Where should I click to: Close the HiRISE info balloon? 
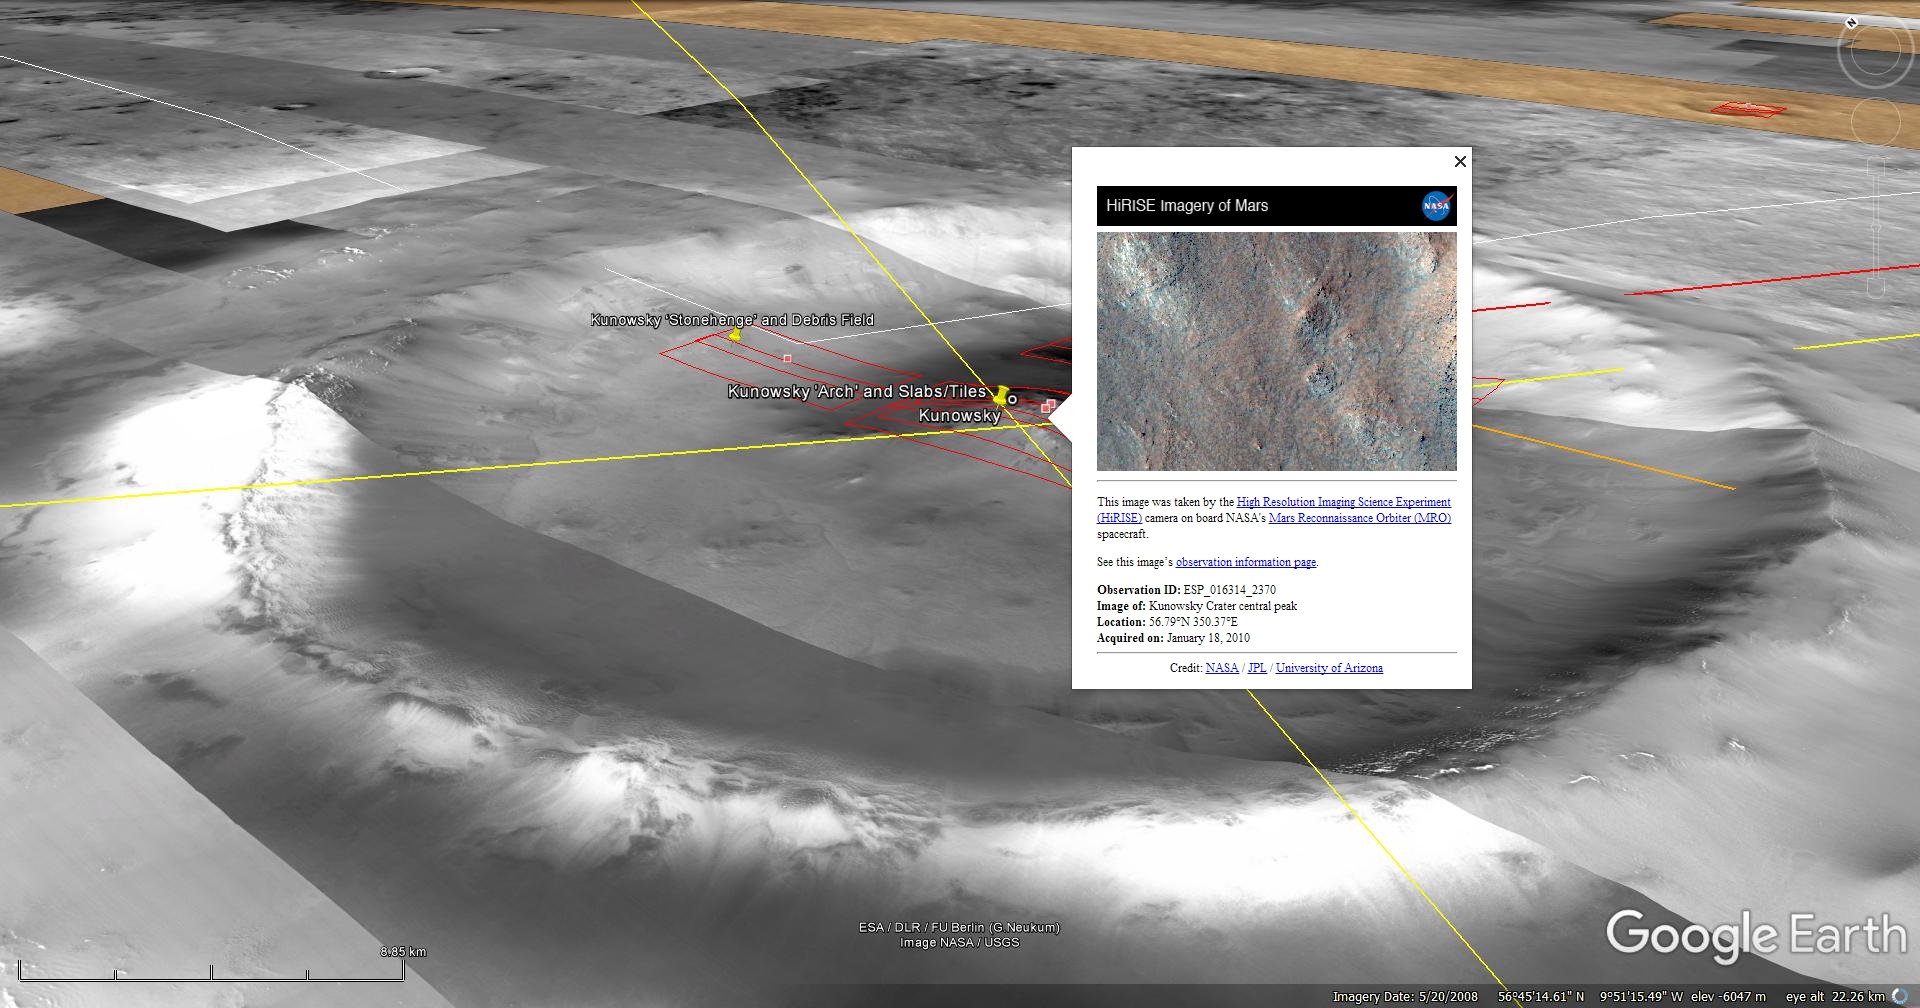1460,162
